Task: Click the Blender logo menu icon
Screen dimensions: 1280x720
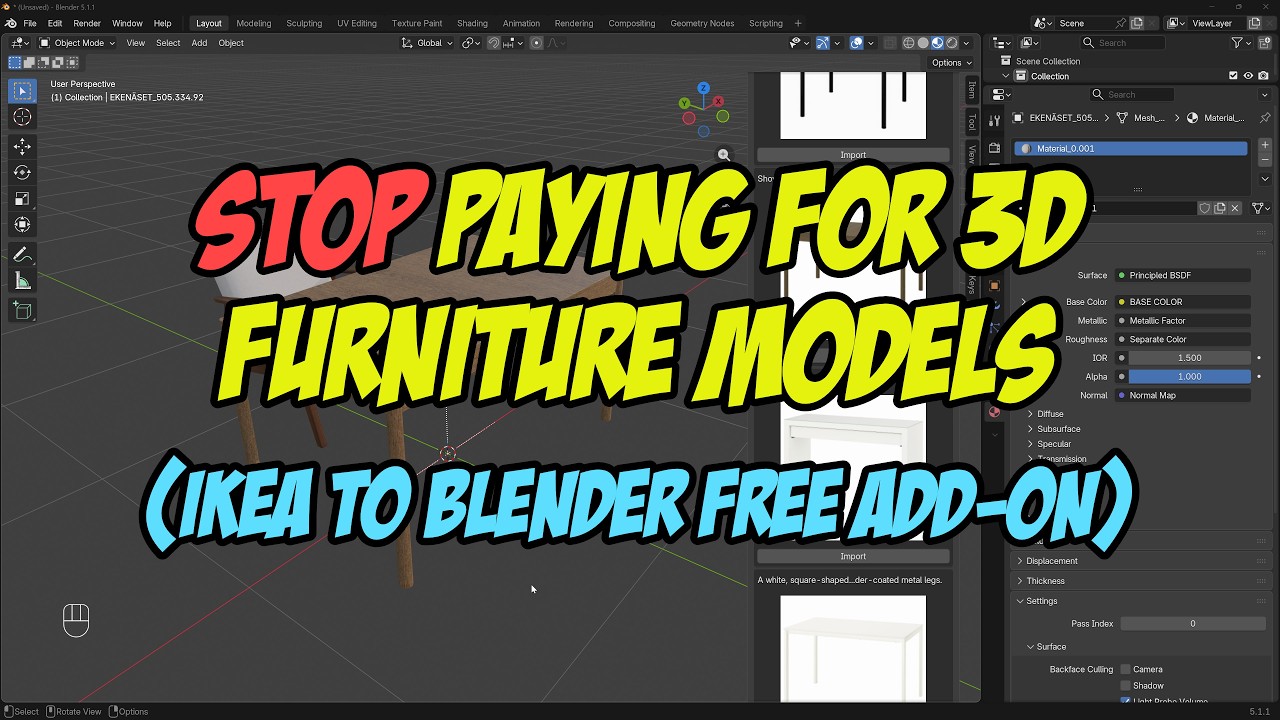Action: 10,23
